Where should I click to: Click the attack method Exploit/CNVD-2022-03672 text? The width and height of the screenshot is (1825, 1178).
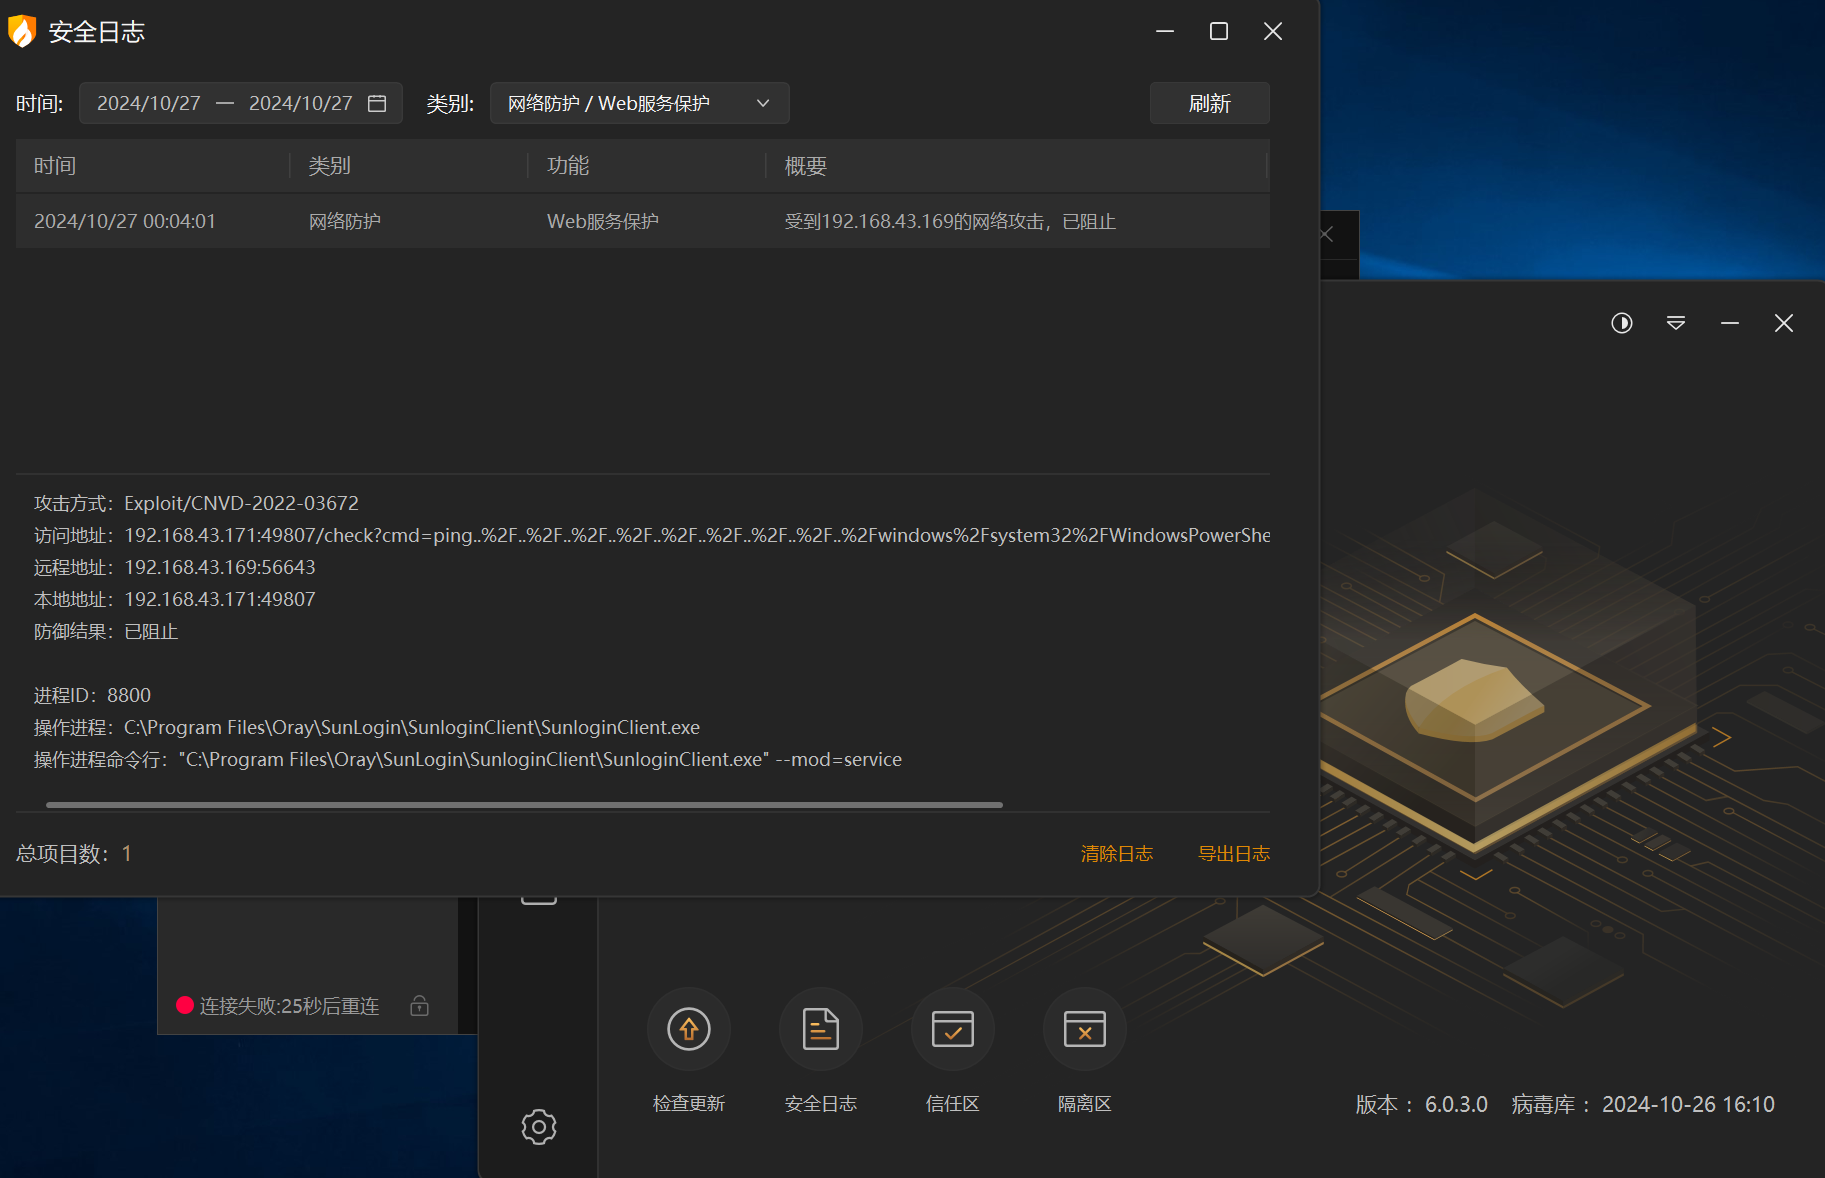click(241, 503)
